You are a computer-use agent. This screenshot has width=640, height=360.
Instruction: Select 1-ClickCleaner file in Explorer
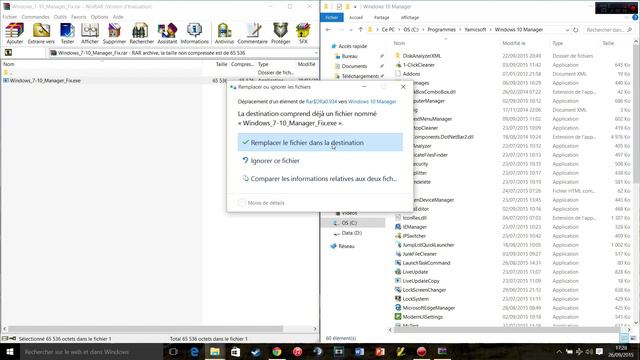click(418, 65)
